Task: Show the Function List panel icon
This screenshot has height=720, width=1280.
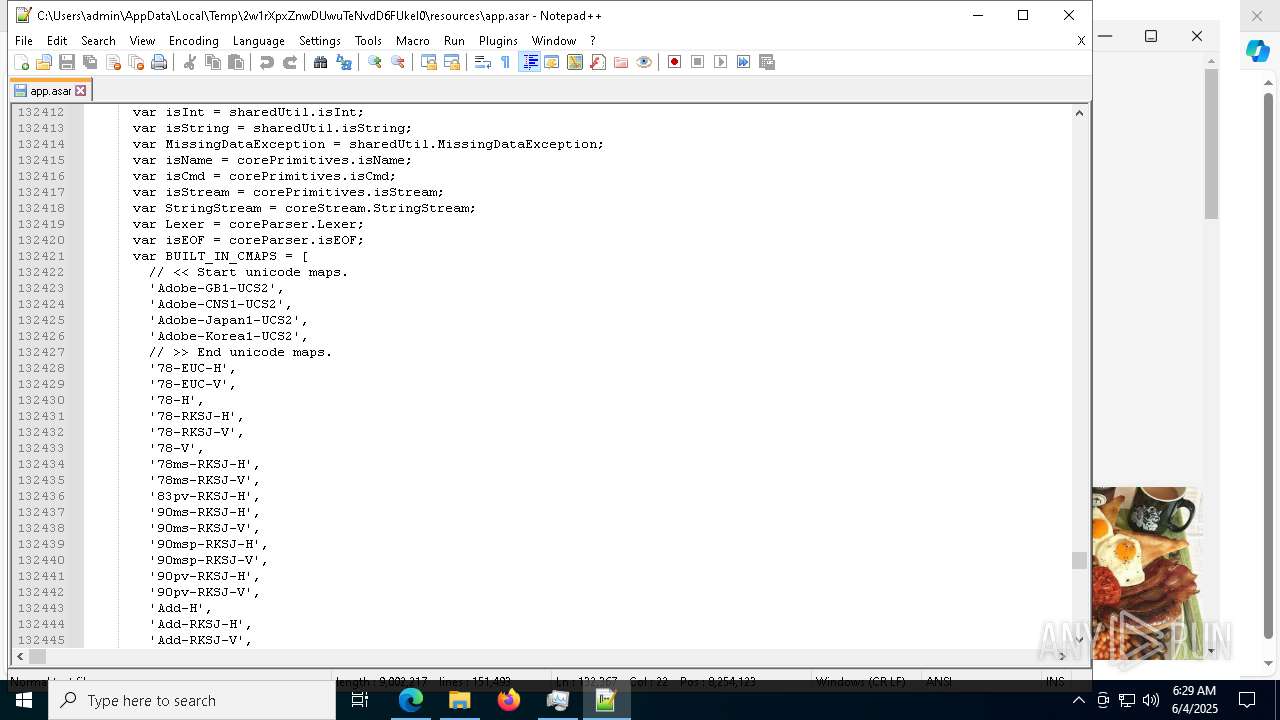Action: click(598, 62)
